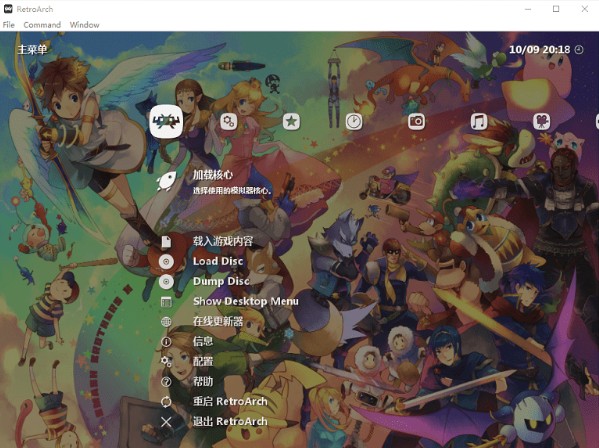The width and height of the screenshot is (599, 448).
Task: Open the 信息 information entry
Action: 202,341
